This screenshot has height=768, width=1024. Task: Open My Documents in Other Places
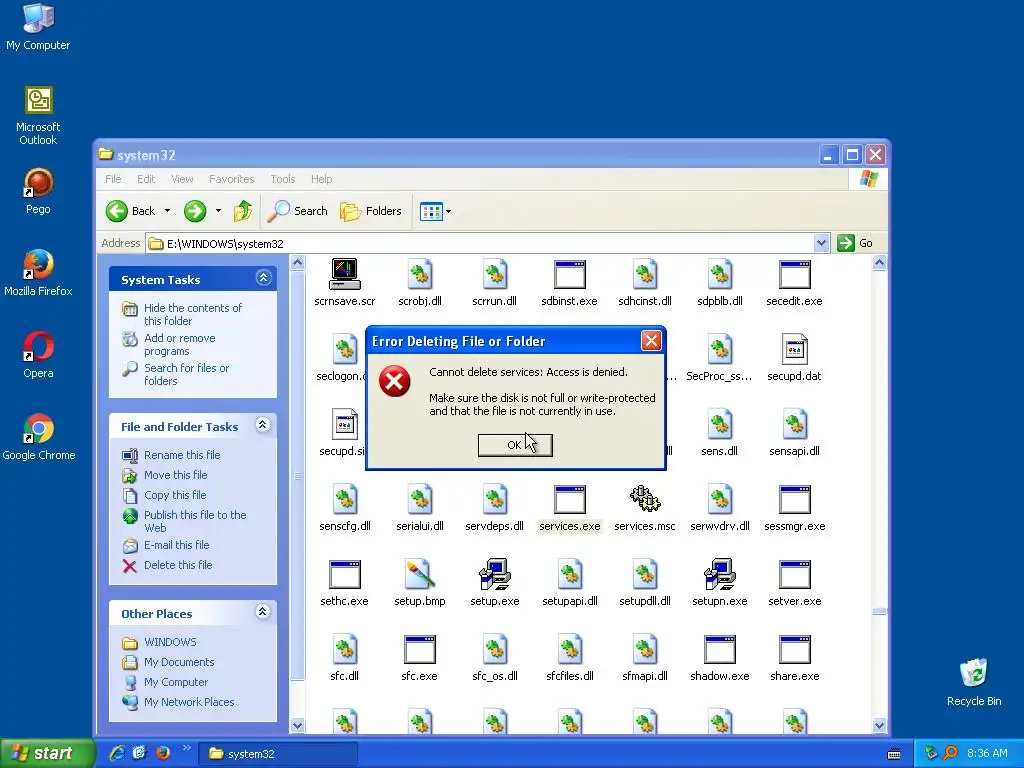pos(179,662)
